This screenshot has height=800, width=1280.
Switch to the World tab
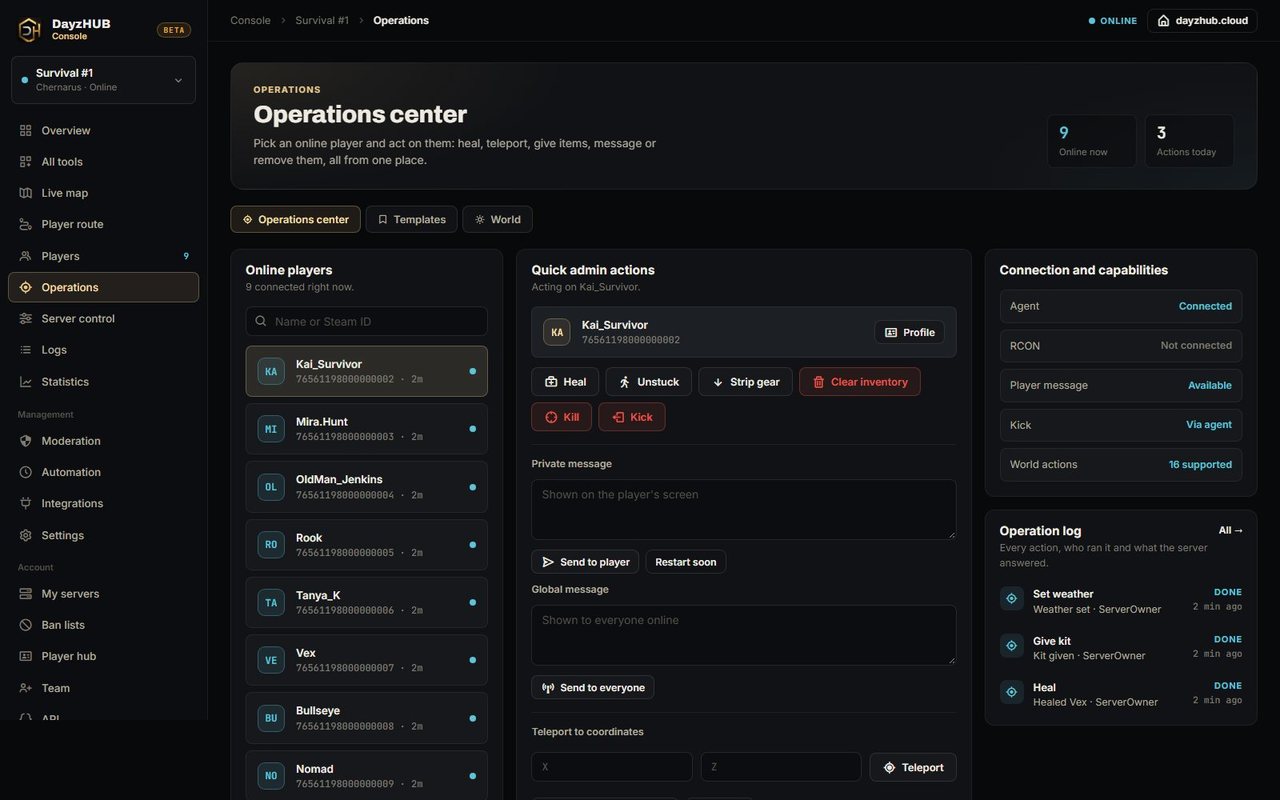[497, 220]
